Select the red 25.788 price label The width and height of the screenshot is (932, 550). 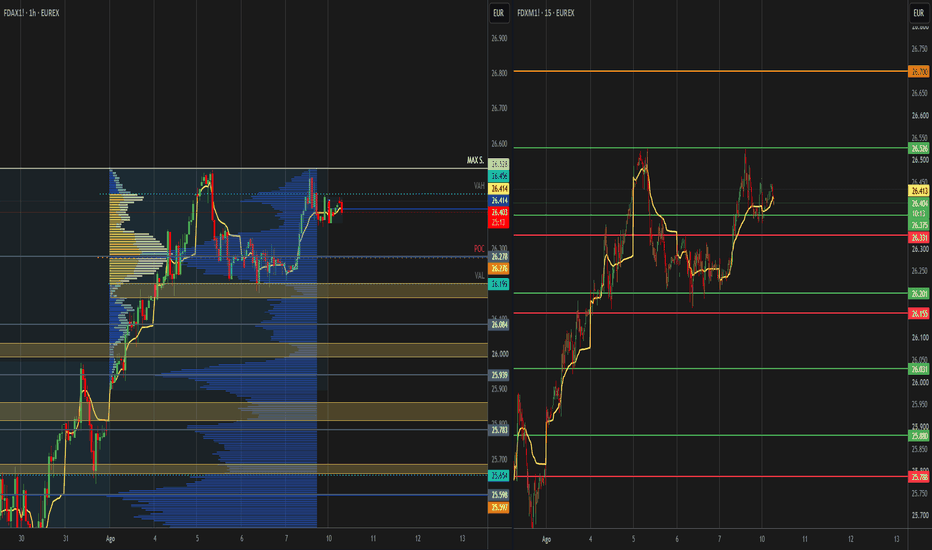pos(919,477)
